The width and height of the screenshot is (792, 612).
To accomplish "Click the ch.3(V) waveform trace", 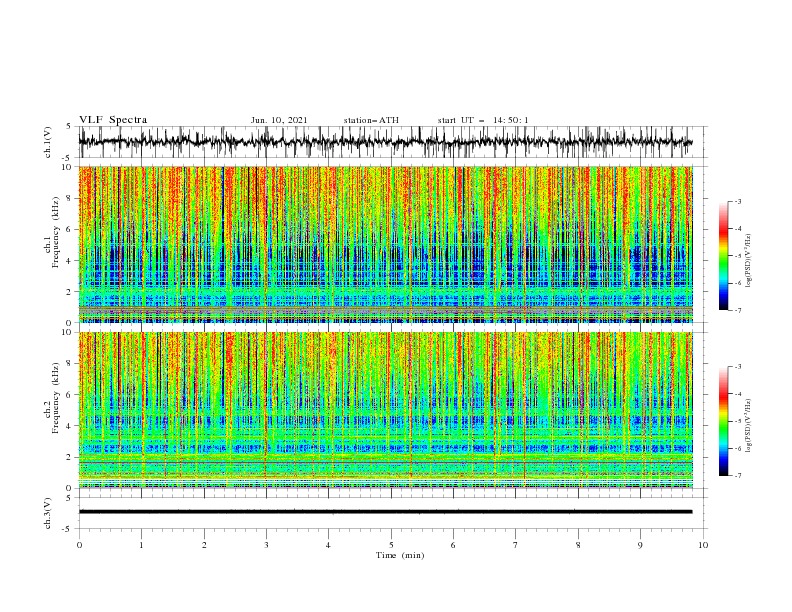I will (385, 512).
